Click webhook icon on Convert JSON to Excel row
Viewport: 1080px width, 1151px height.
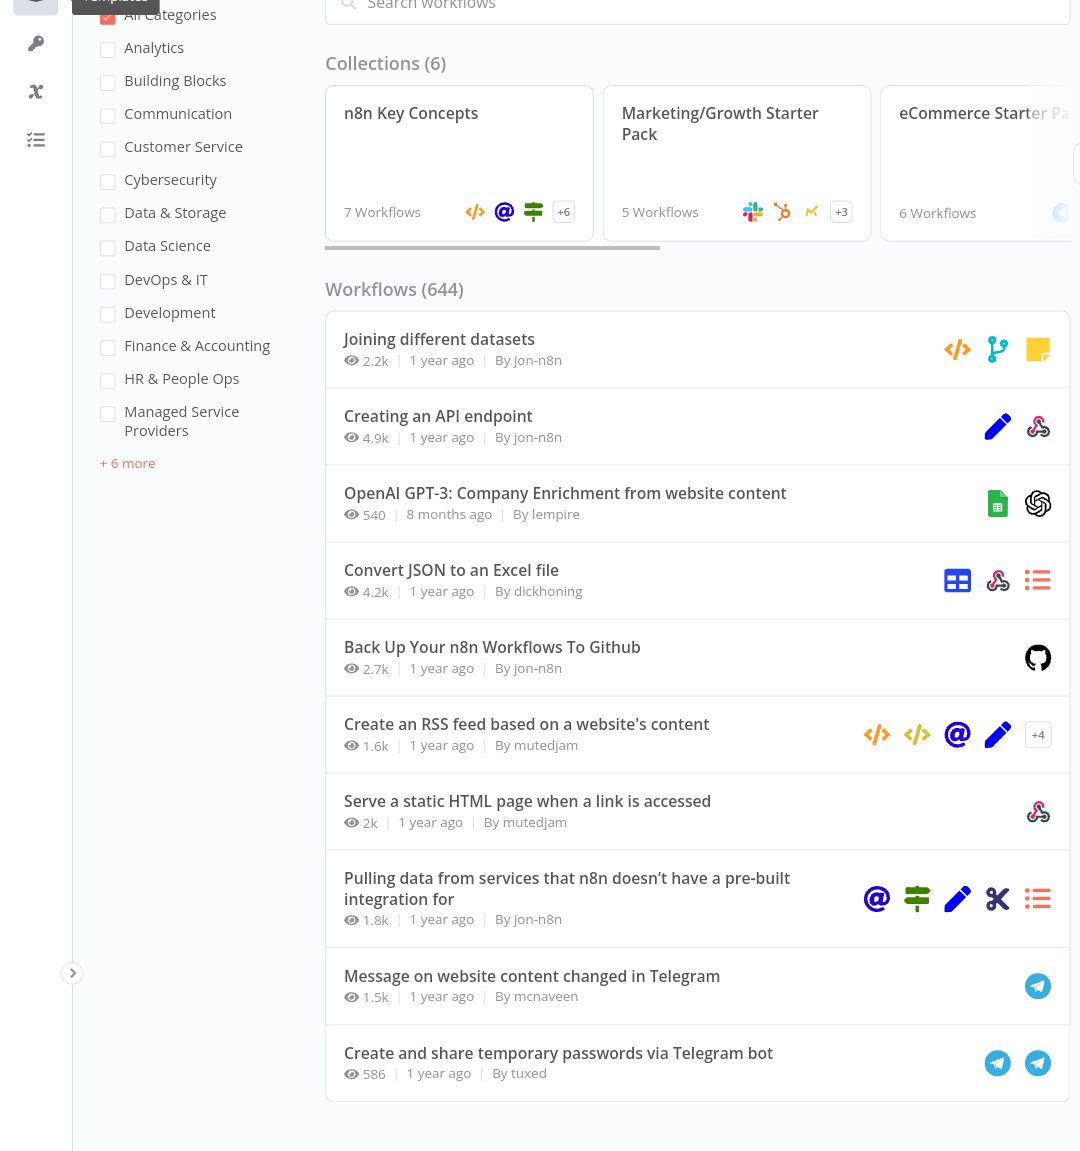[998, 581]
